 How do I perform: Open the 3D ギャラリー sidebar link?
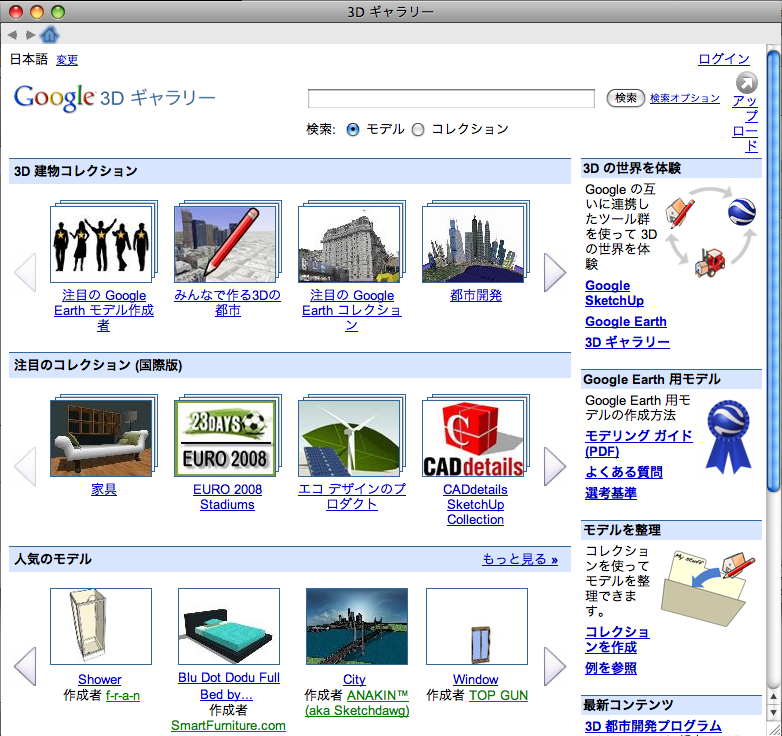pyautogui.click(x=627, y=343)
